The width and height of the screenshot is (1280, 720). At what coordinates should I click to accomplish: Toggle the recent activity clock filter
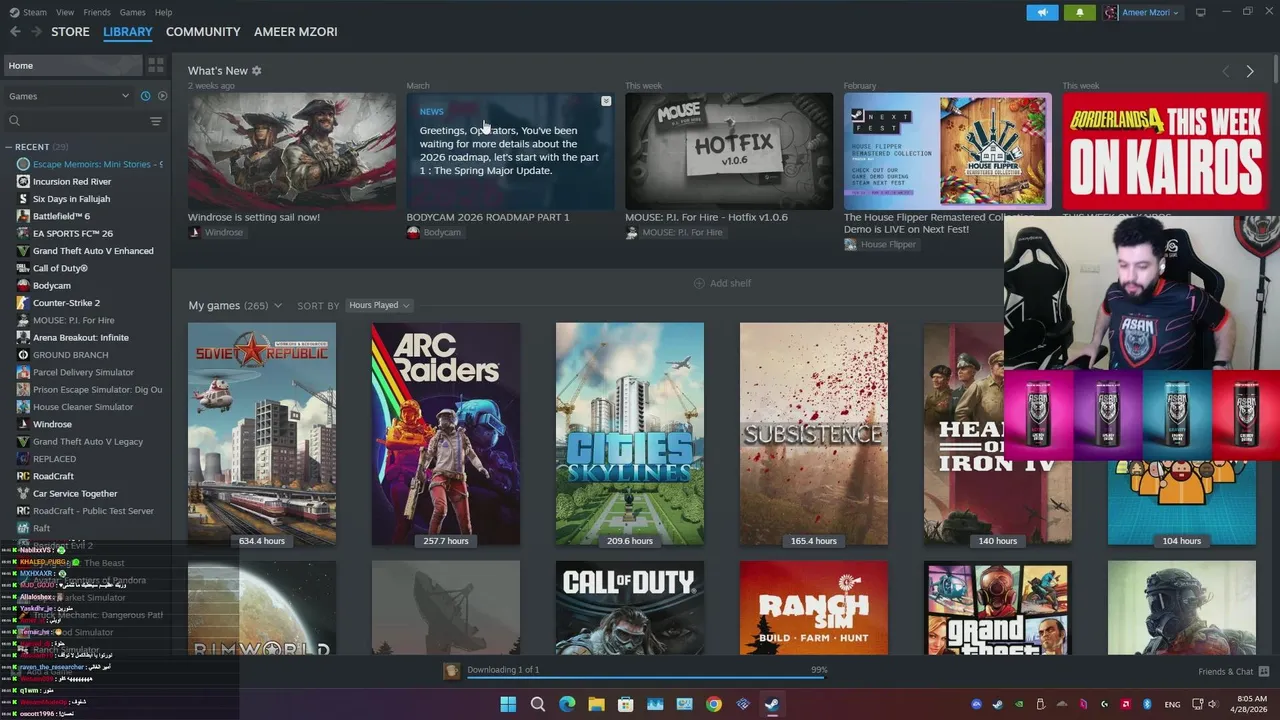[145, 96]
